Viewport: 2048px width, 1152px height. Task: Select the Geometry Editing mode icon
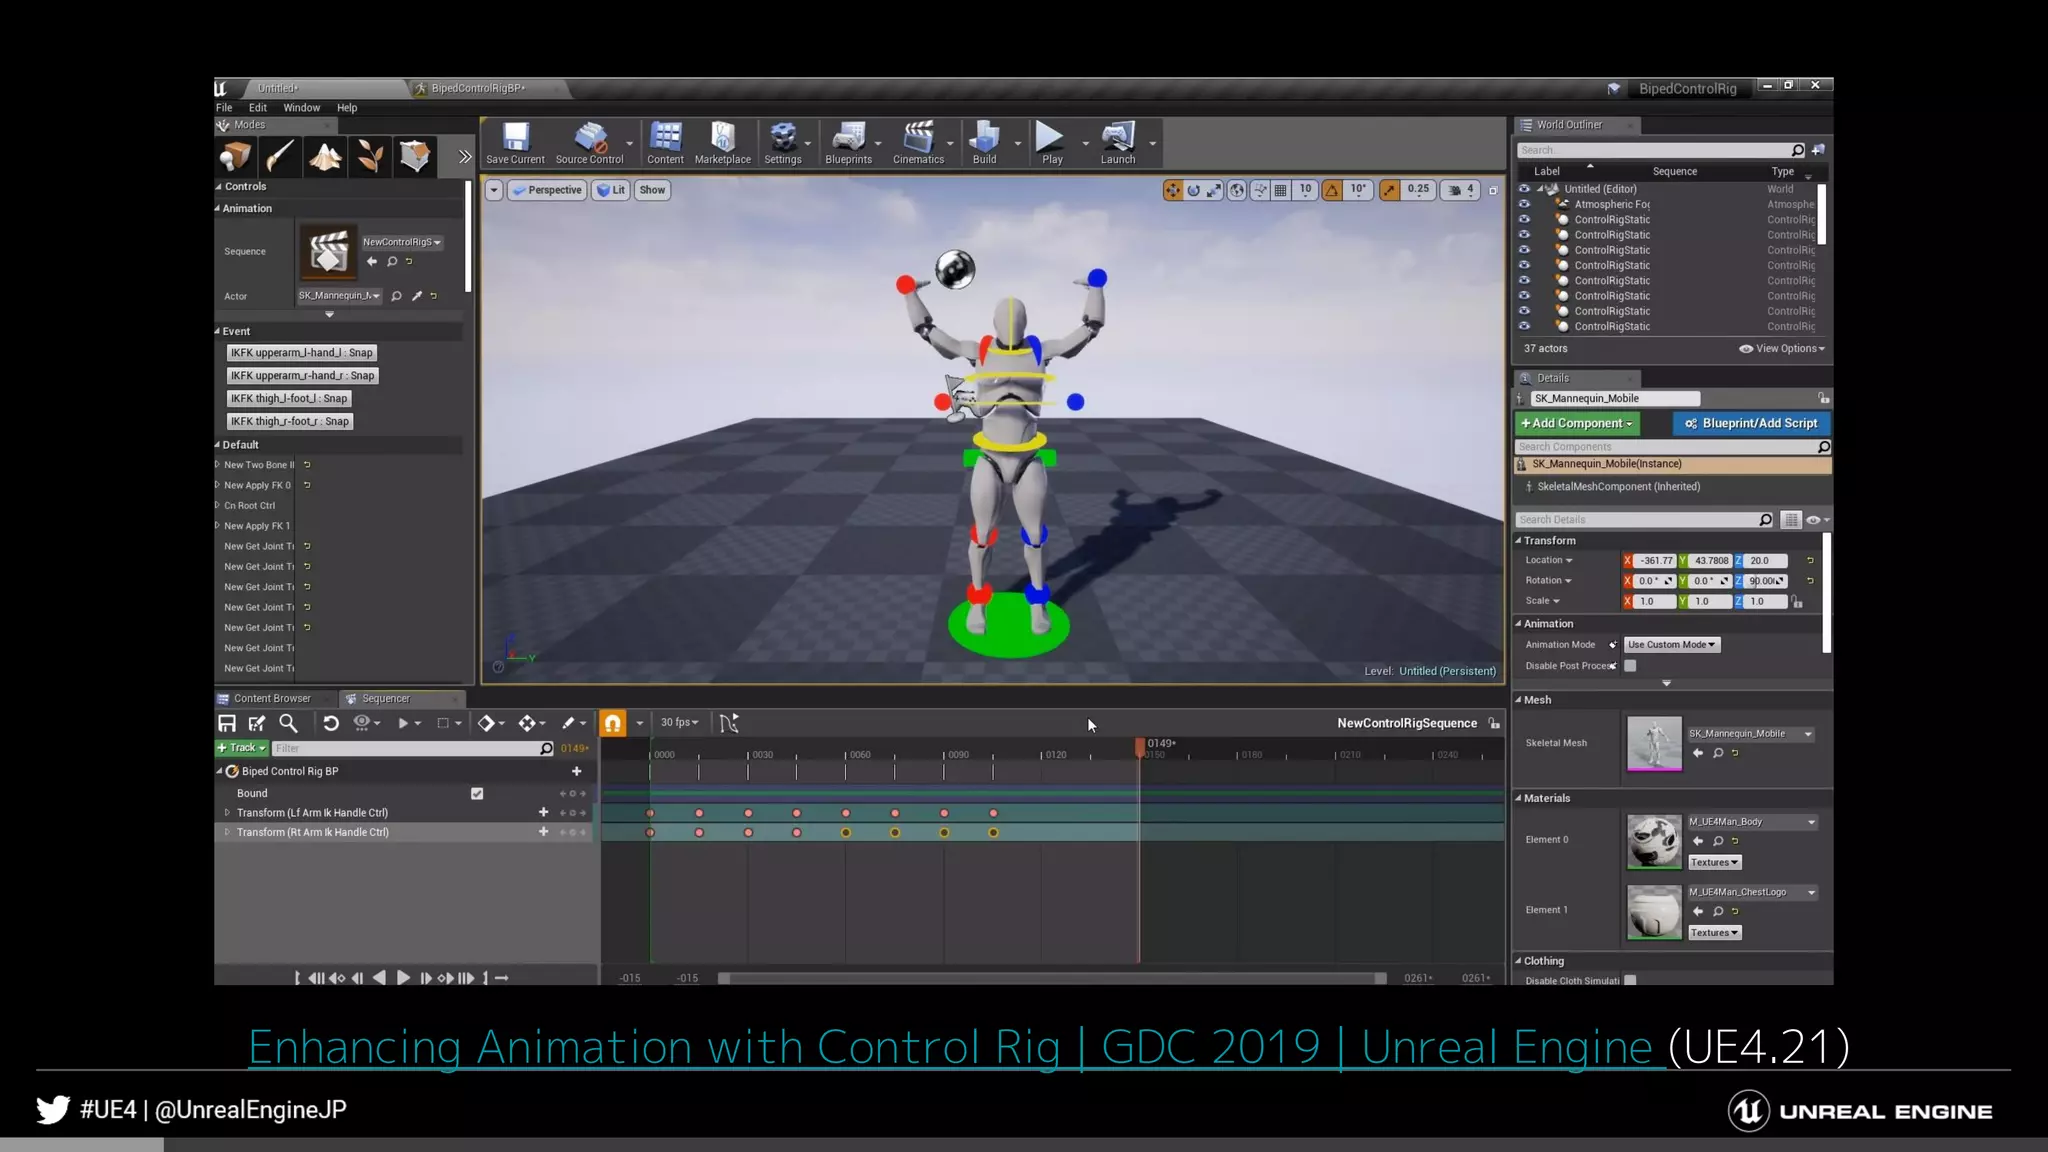coord(415,157)
